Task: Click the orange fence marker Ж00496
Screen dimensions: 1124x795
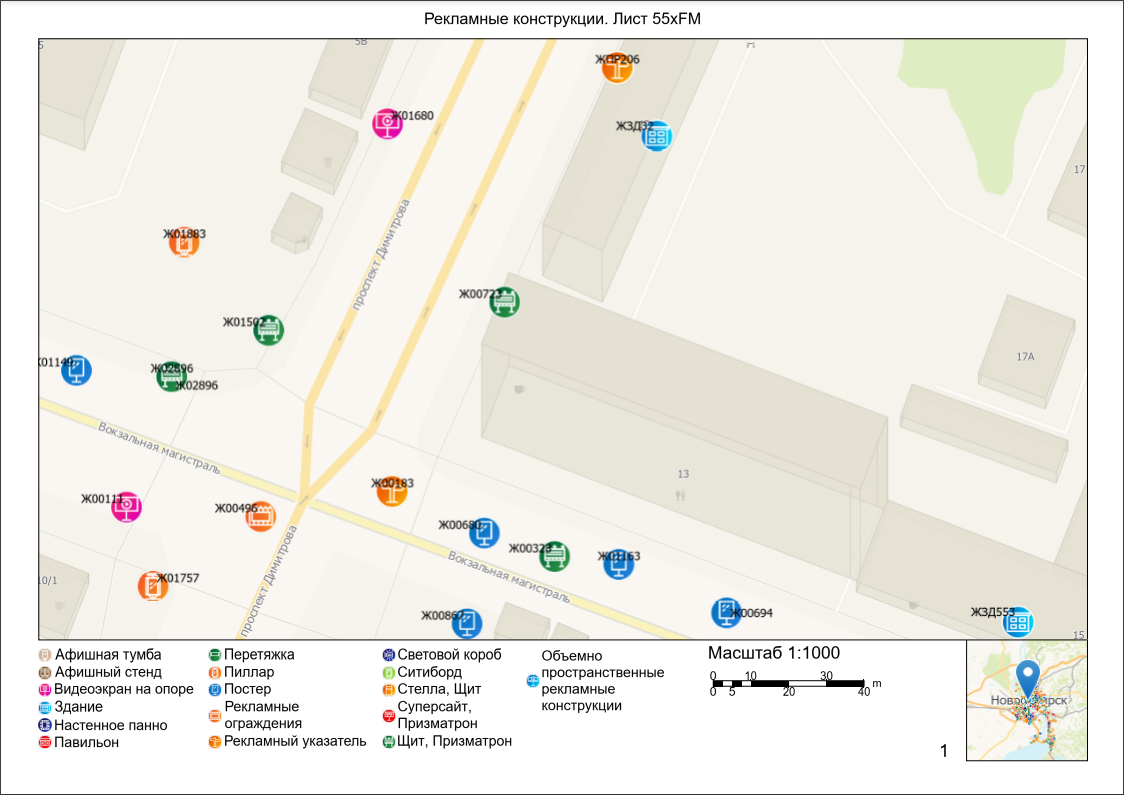Action: tap(260, 516)
